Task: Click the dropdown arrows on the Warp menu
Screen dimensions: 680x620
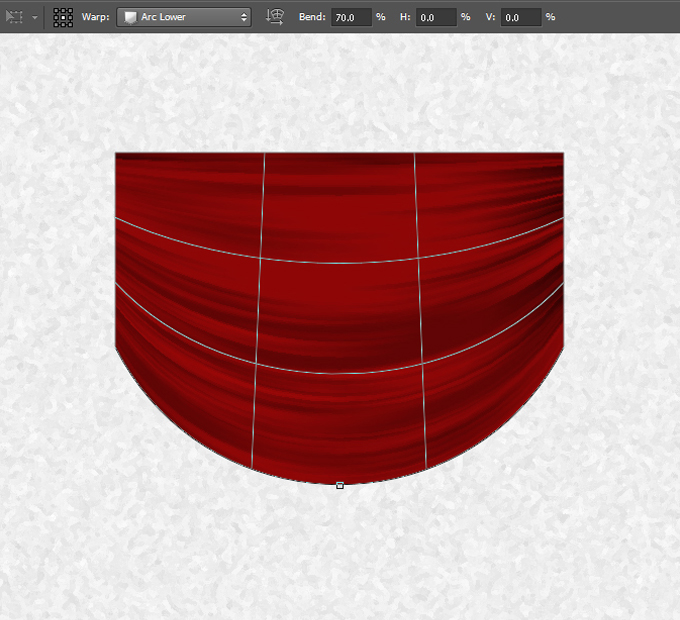Action: point(244,17)
